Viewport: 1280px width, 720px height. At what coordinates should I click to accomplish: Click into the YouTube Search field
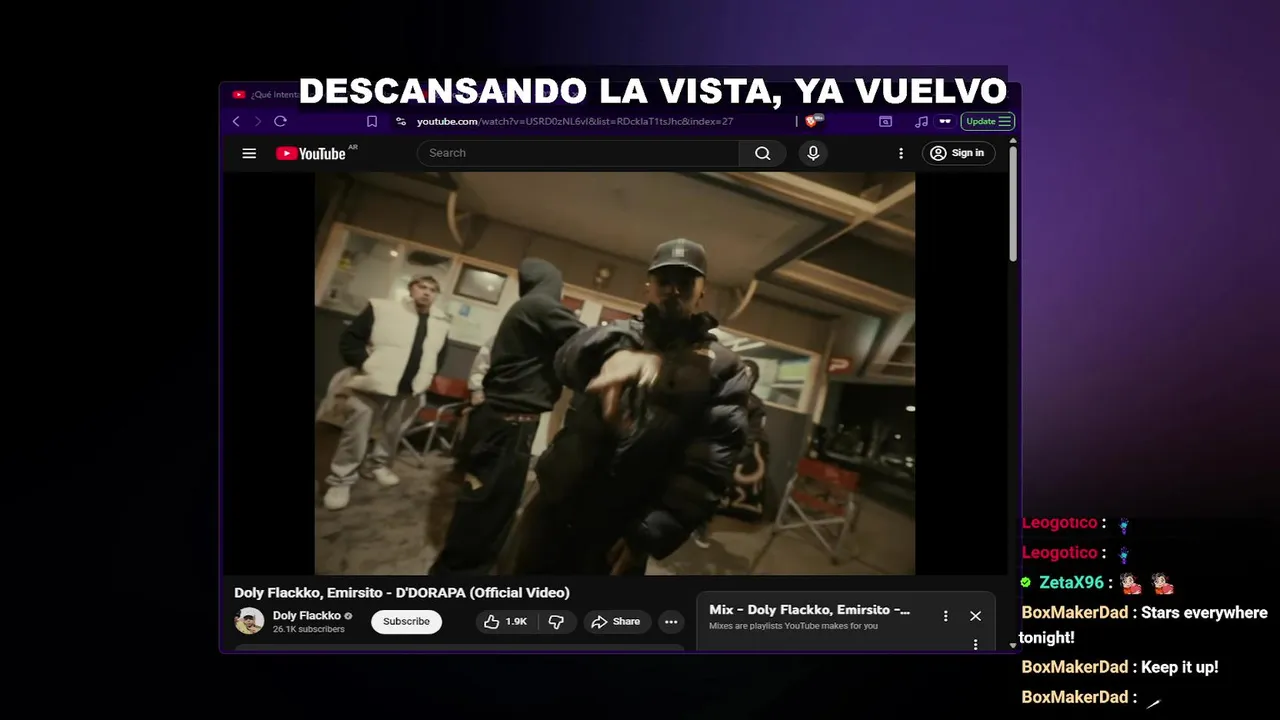click(578, 153)
